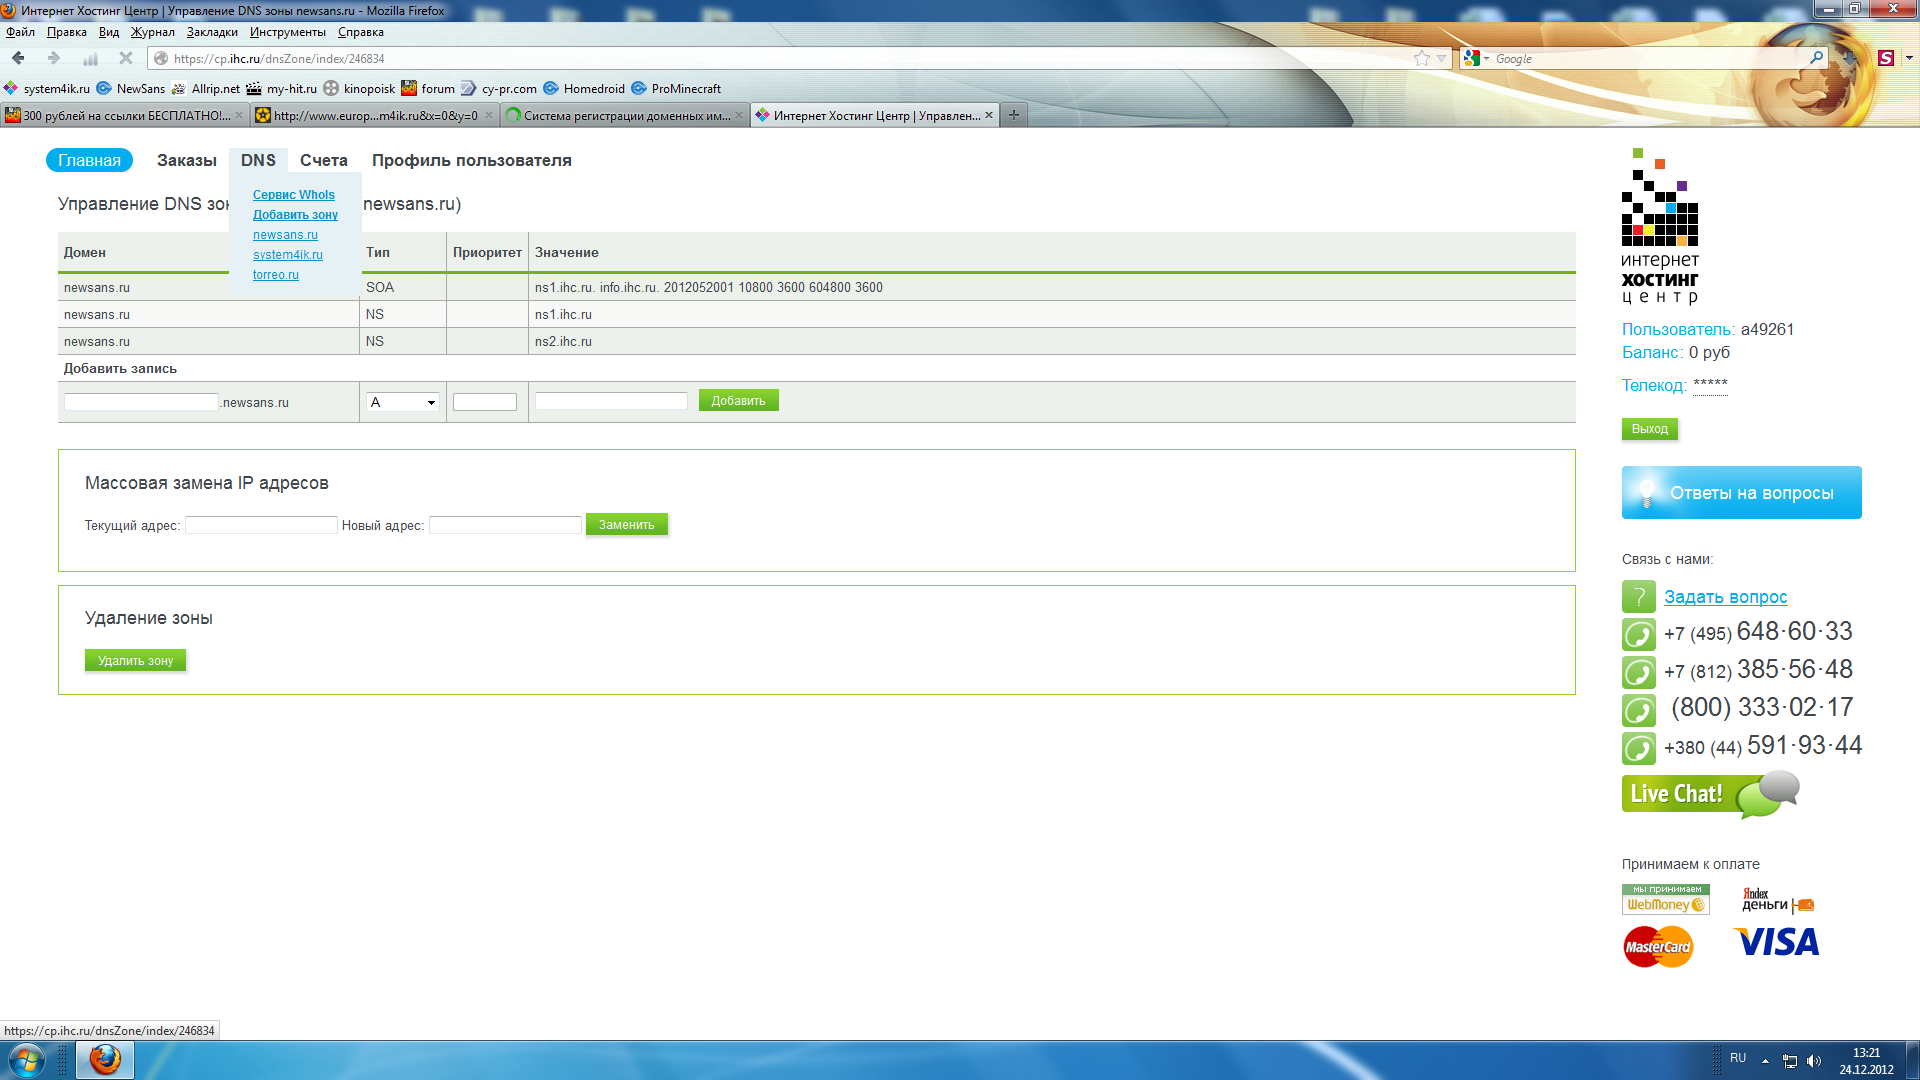Open the system4ik.ru zone link
Viewport: 1920px width, 1080px height.
pos(288,255)
